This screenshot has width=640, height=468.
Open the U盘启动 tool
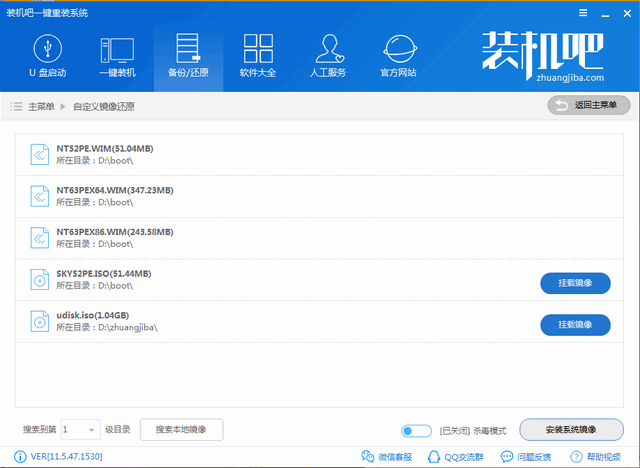(47, 56)
